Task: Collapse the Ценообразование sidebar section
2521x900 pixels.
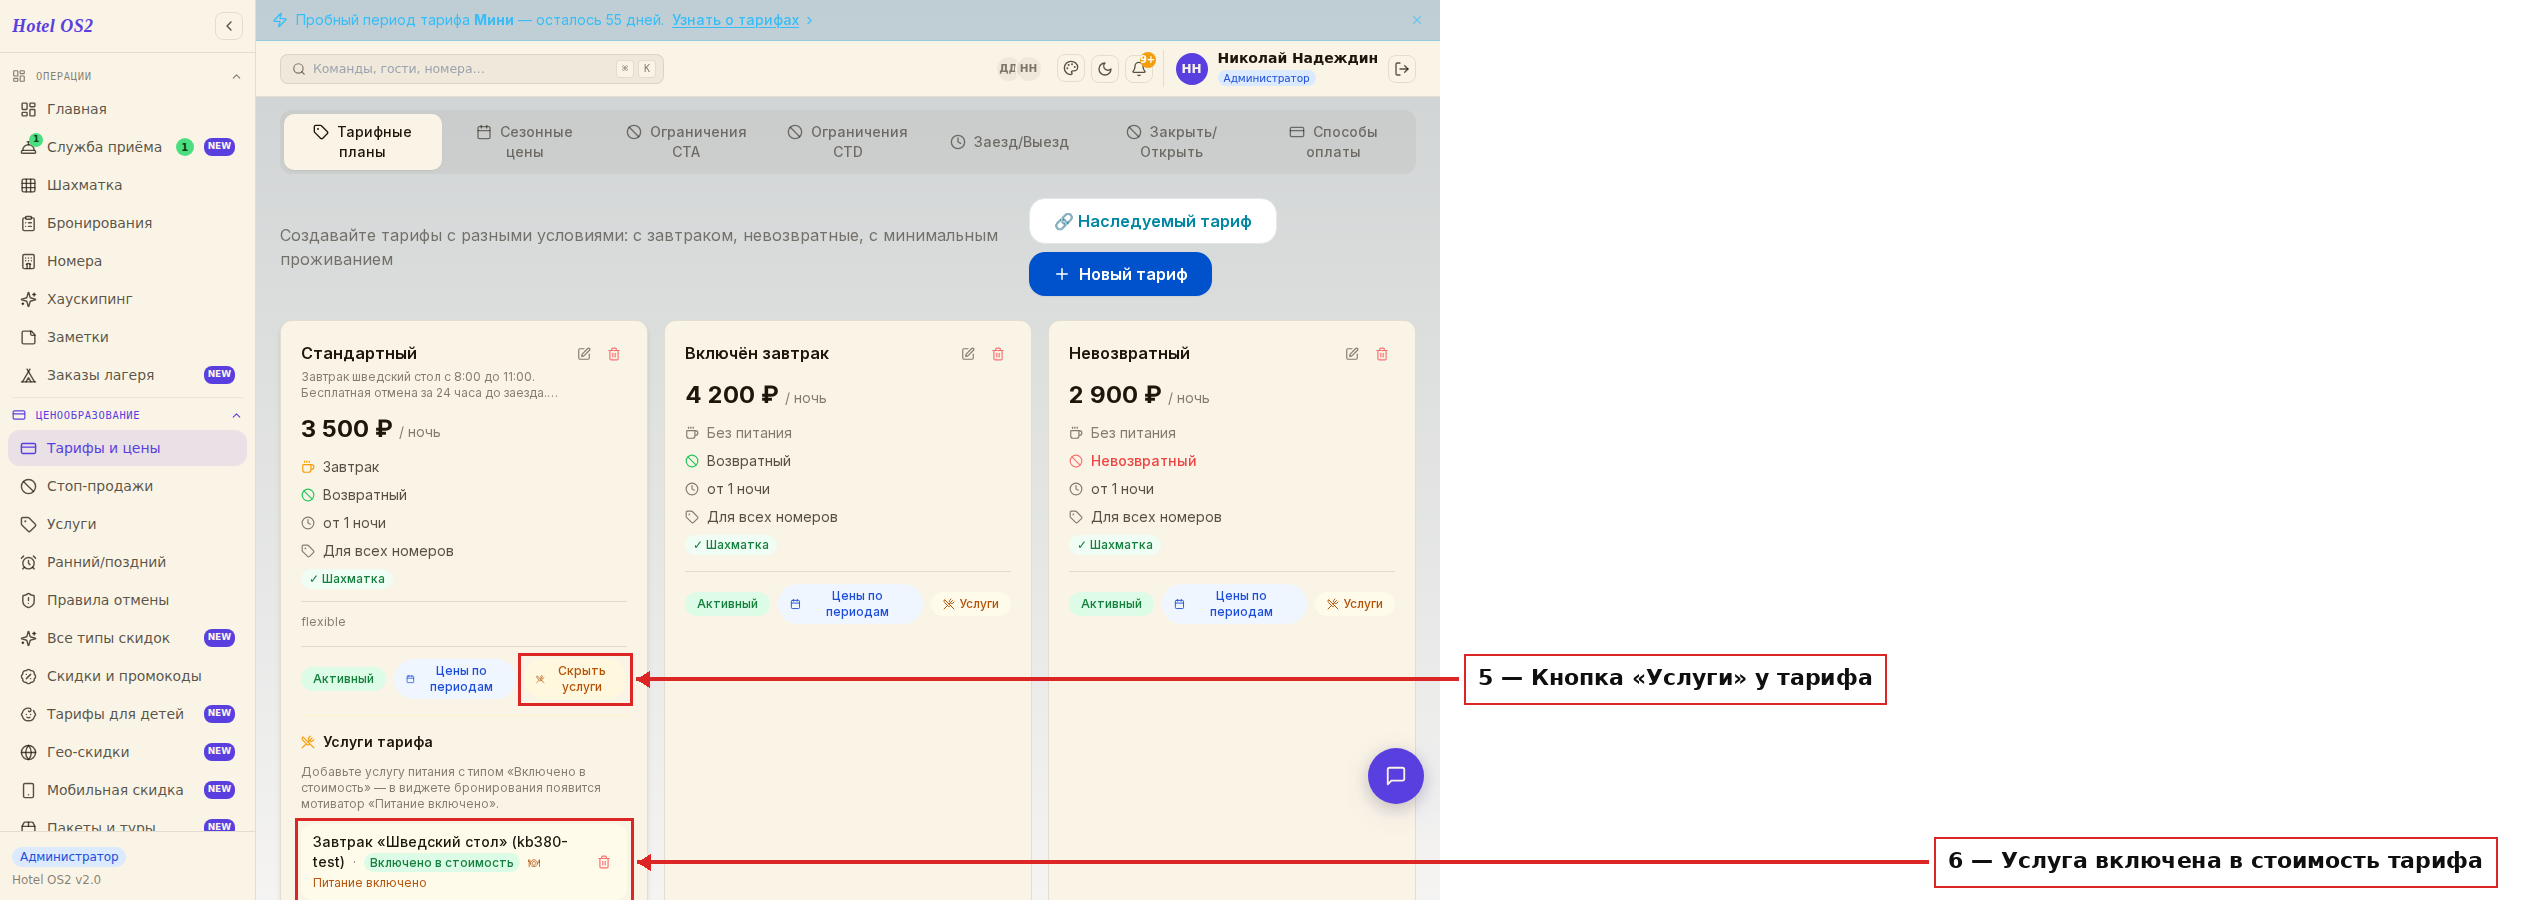Action: click(236, 416)
